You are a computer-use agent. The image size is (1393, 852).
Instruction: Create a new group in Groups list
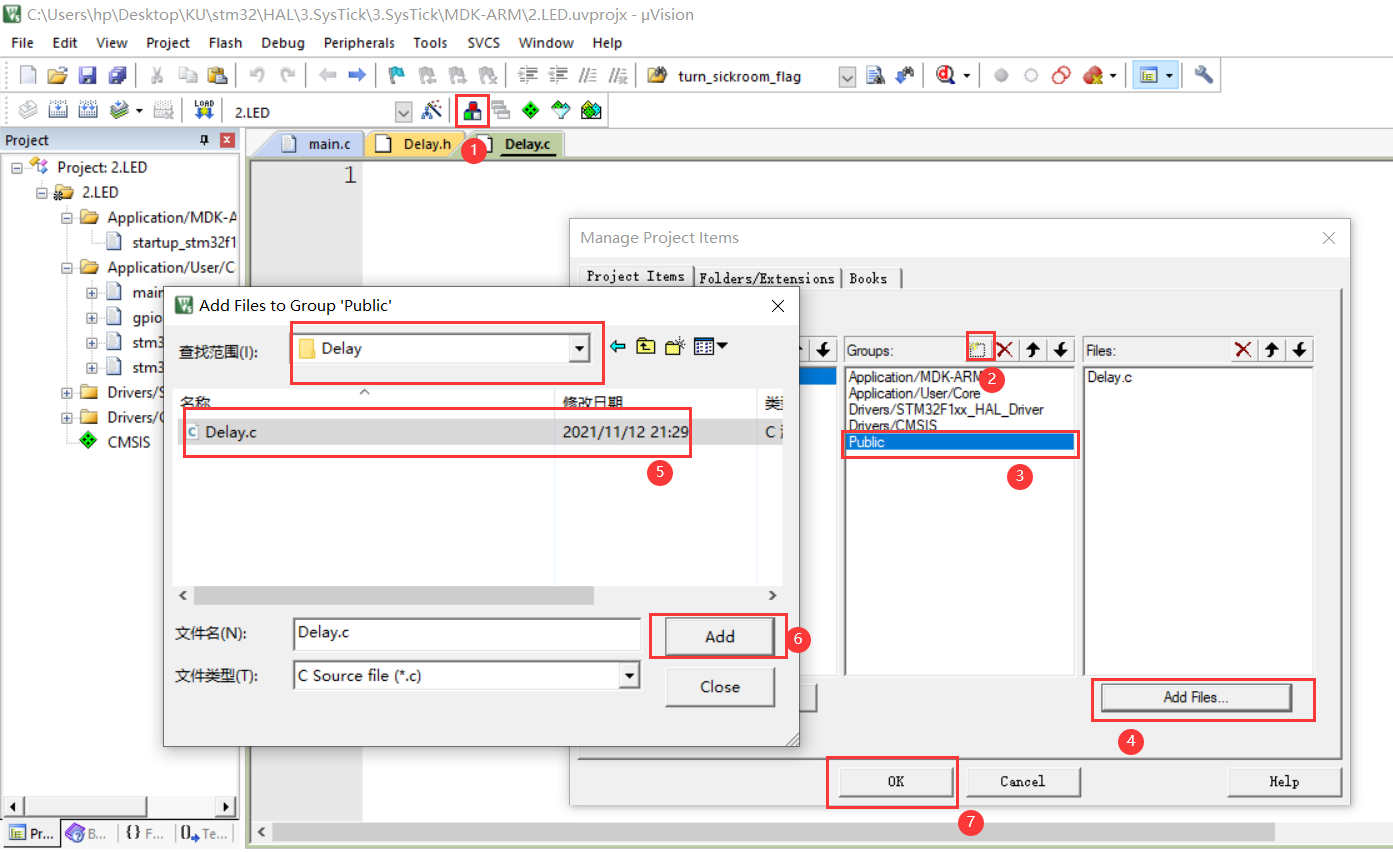pos(979,349)
